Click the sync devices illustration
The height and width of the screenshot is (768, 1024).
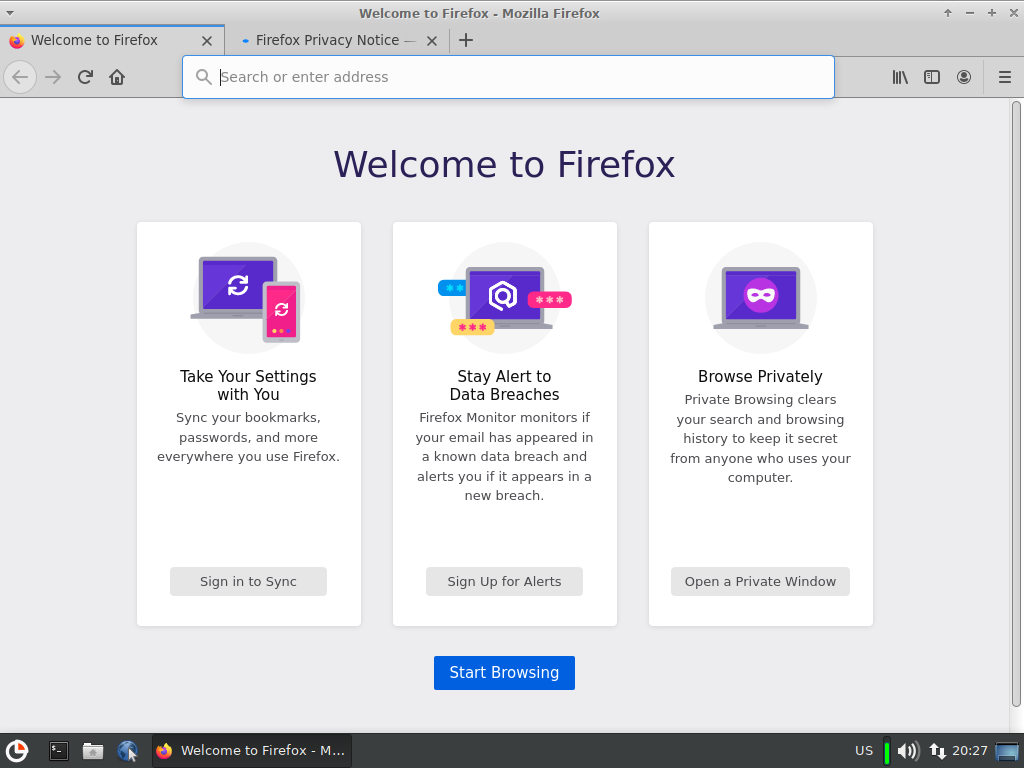click(x=248, y=298)
